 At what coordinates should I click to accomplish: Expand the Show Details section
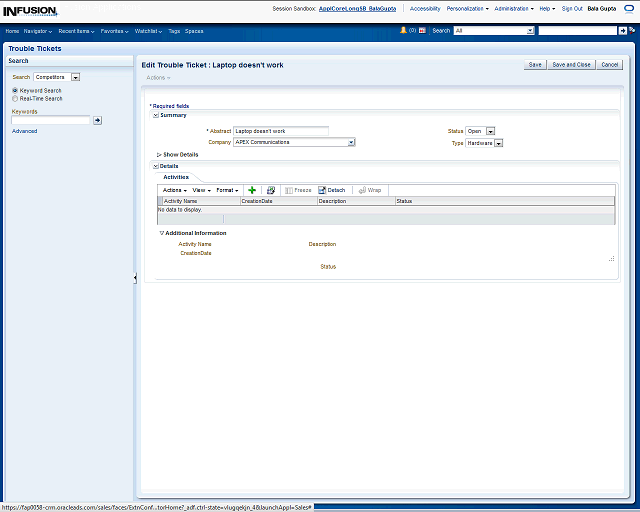(159, 155)
